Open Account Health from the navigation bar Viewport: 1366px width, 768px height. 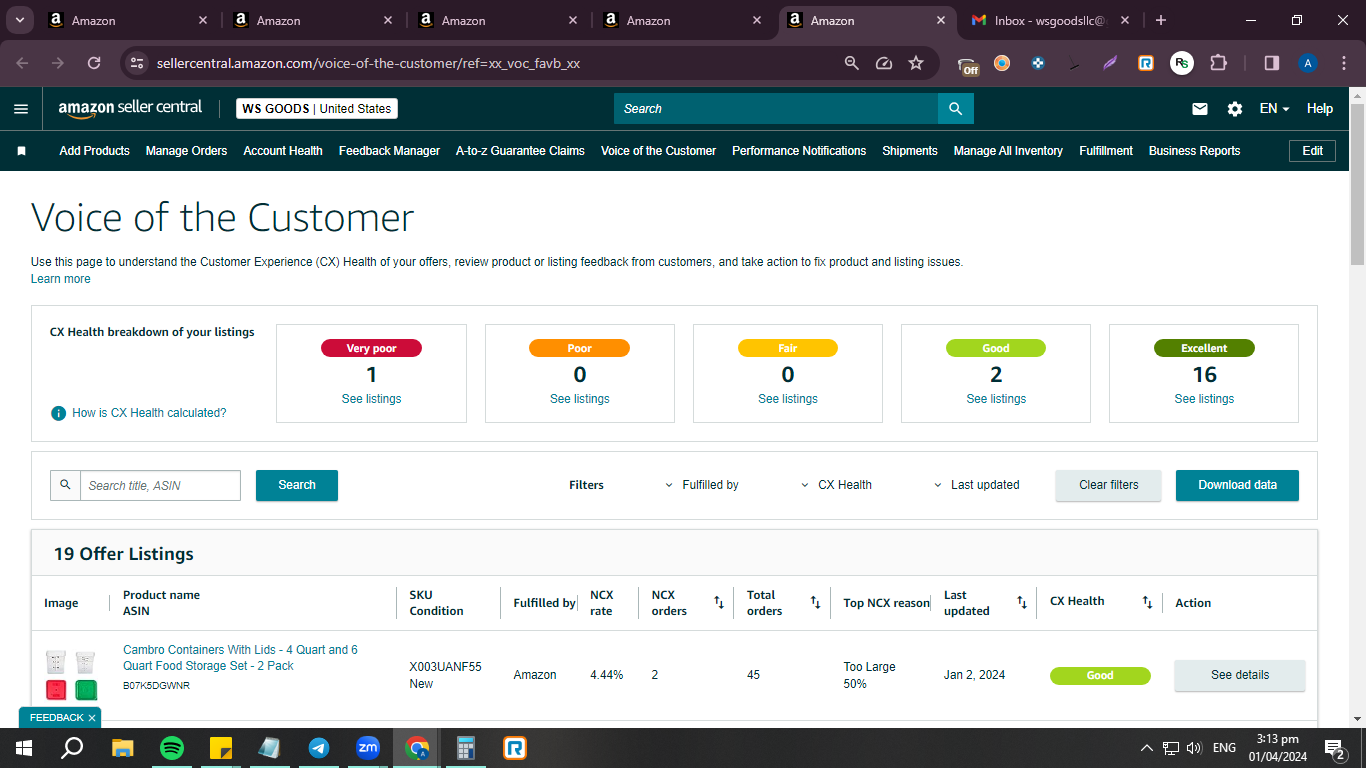283,151
